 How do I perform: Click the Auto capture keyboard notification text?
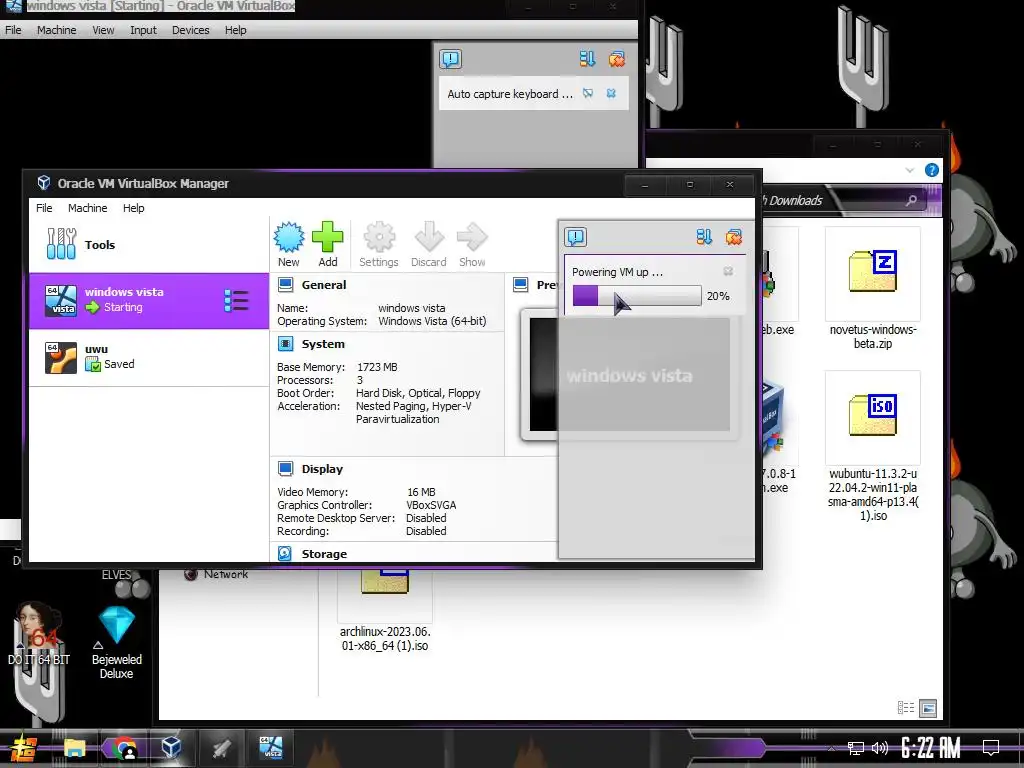click(509, 94)
